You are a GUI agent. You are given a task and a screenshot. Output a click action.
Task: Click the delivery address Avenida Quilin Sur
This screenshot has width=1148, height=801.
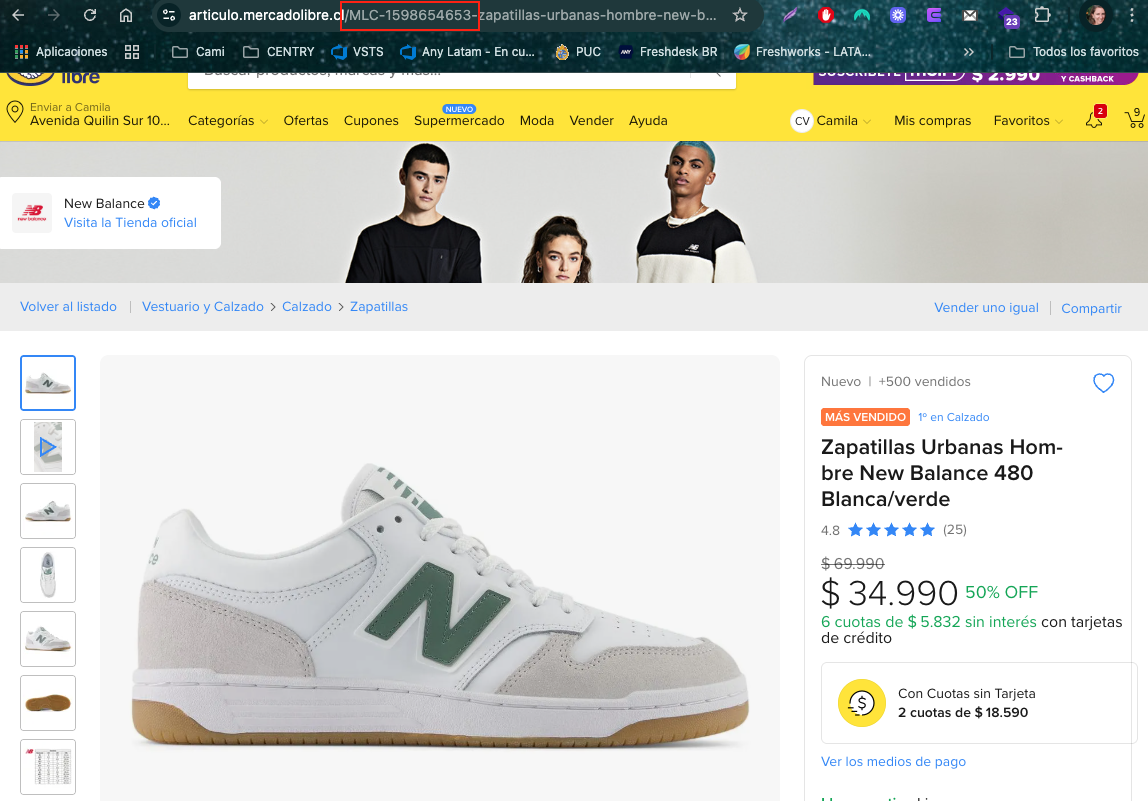(x=100, y=121)
